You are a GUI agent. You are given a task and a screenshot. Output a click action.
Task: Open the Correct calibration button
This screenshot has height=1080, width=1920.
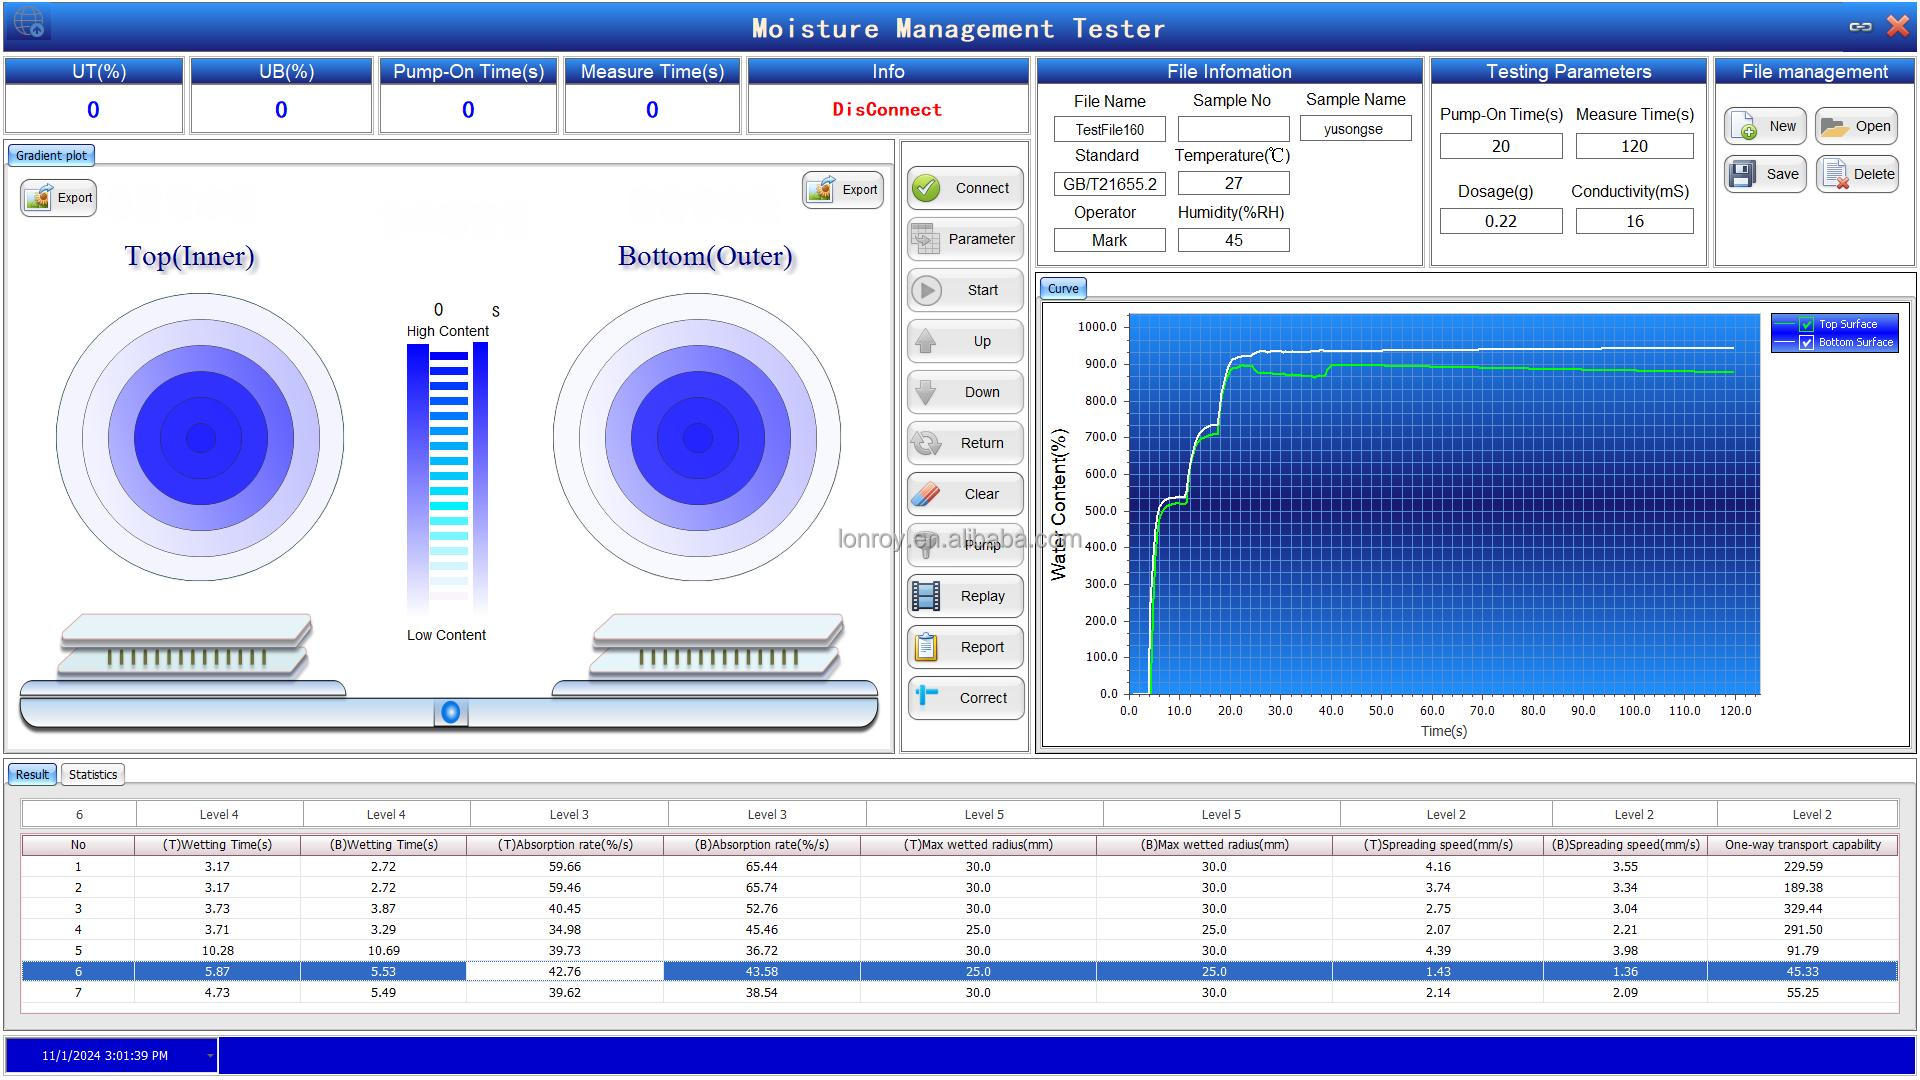coord(965,698)
